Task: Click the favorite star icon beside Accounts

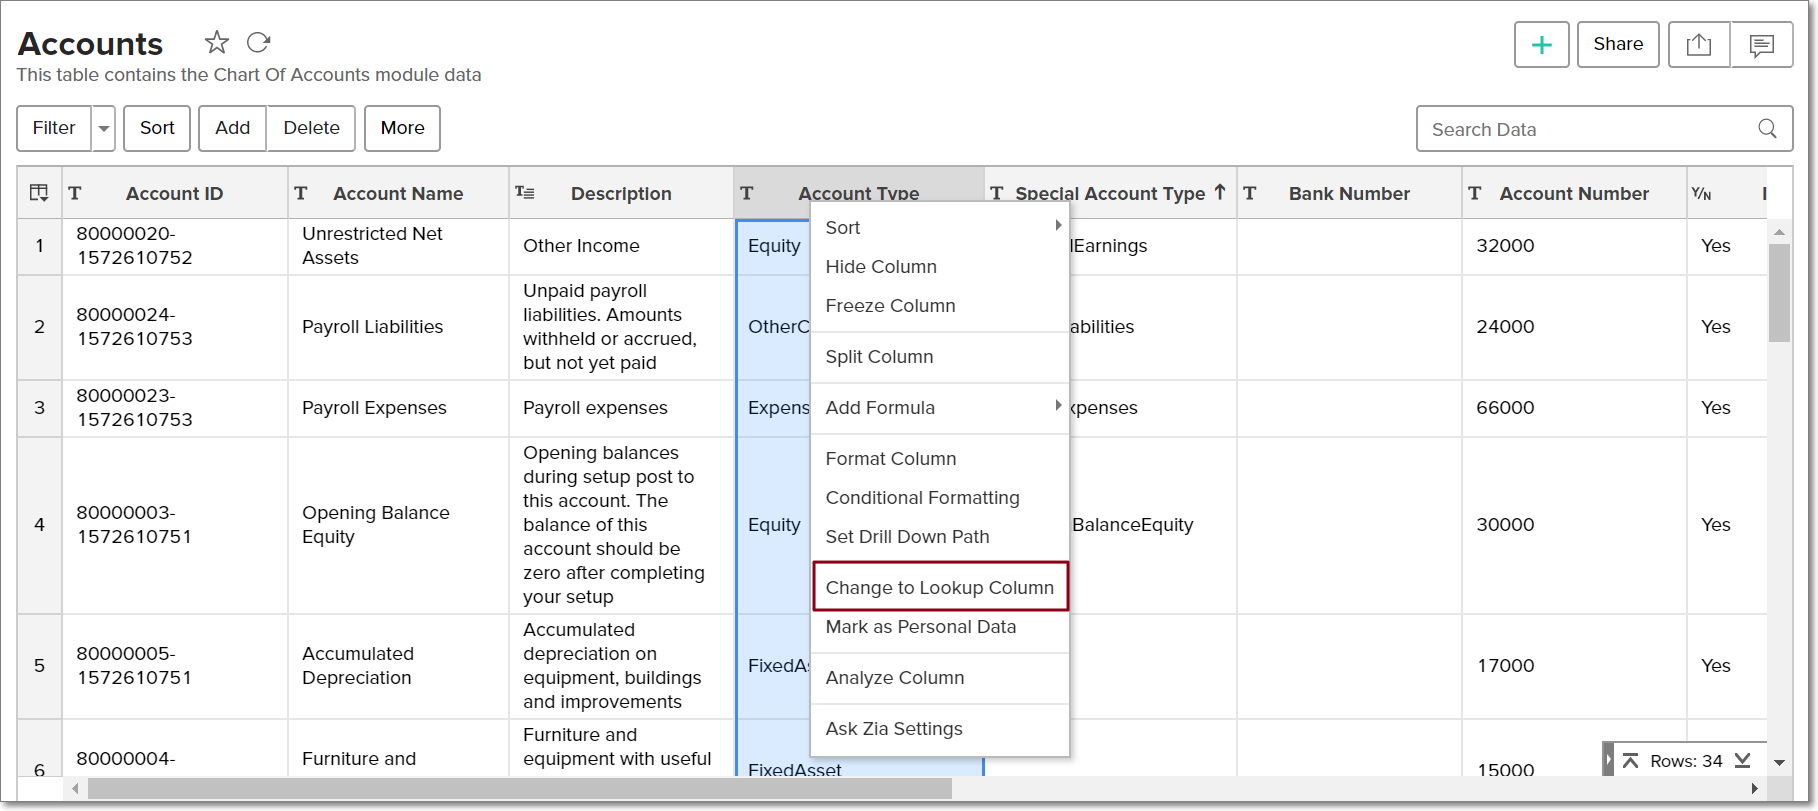Action: [216, 42]
